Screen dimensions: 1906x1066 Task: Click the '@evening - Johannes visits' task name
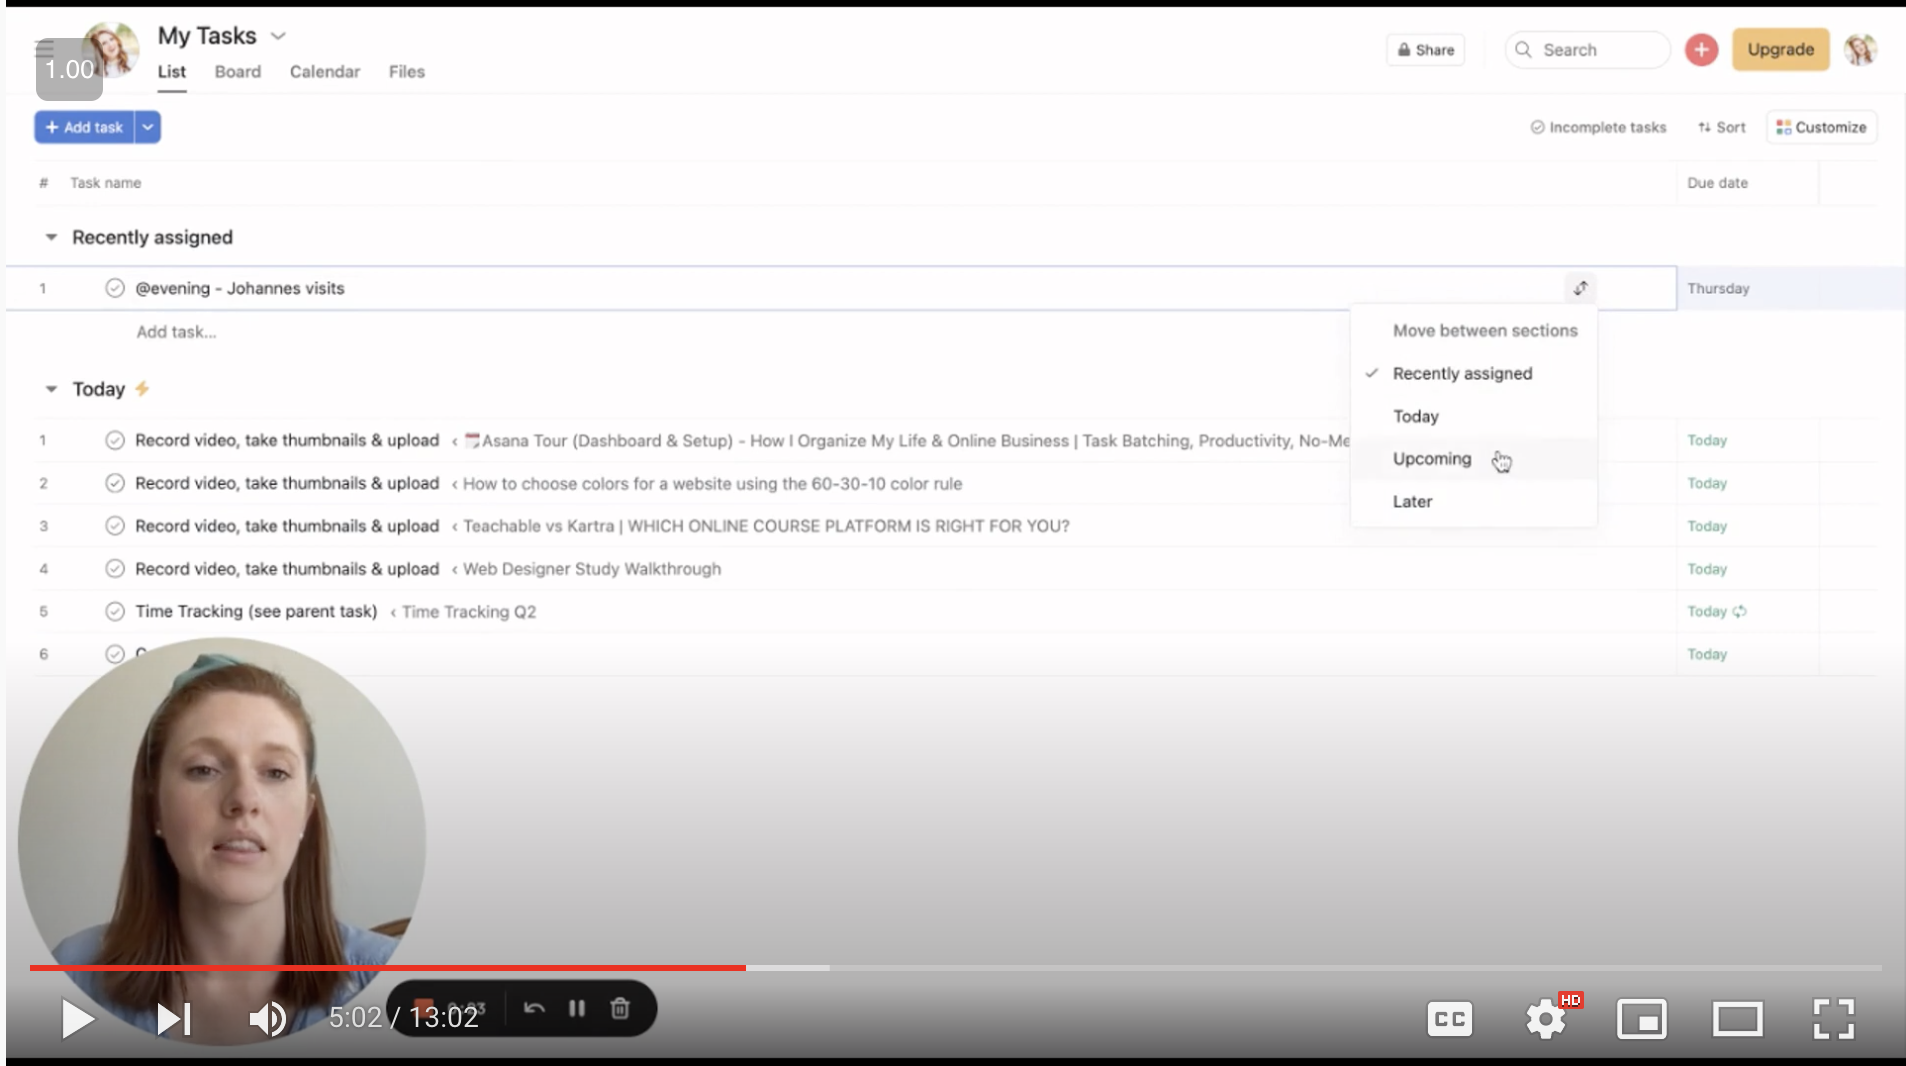point(240,288)
